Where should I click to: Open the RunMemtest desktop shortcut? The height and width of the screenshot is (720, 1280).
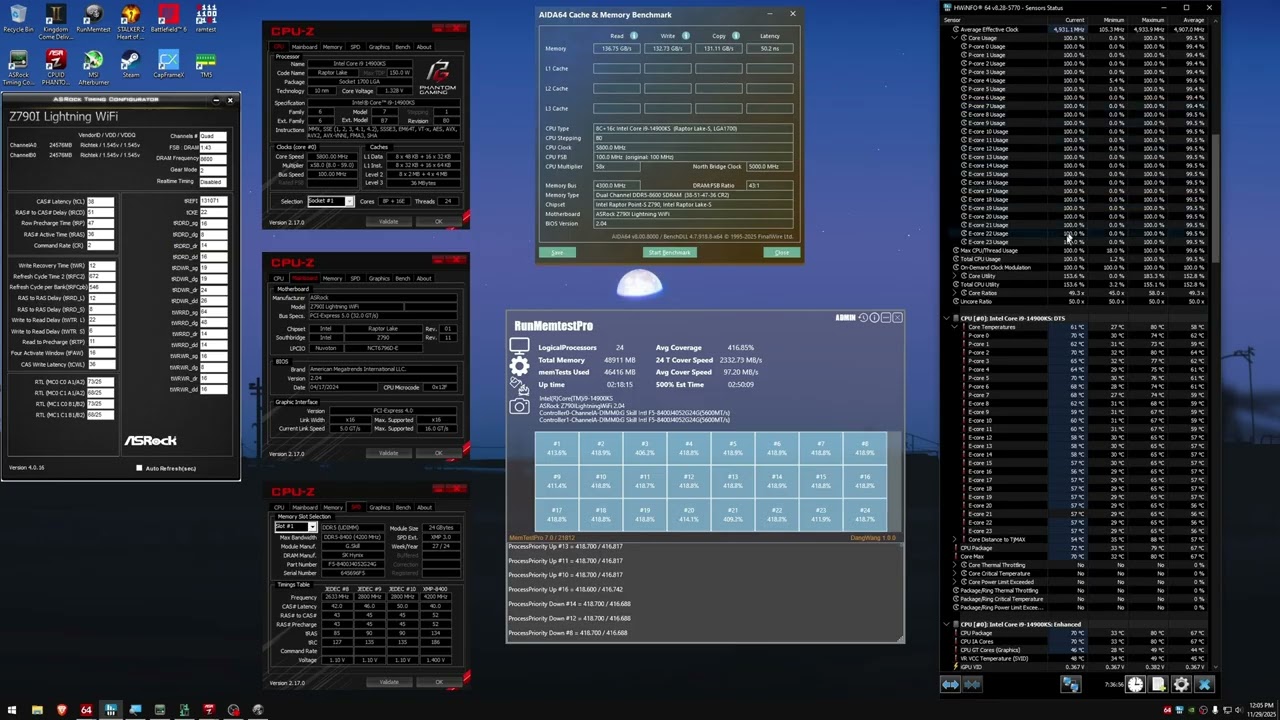(93, 19)
